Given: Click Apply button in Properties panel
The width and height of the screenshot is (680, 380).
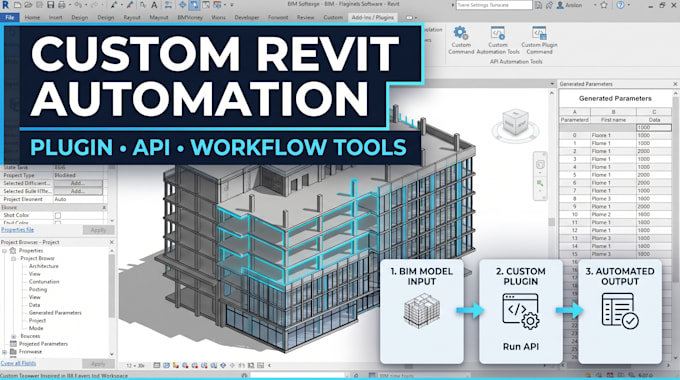Looking at the screenshot, I should point(98,230).
